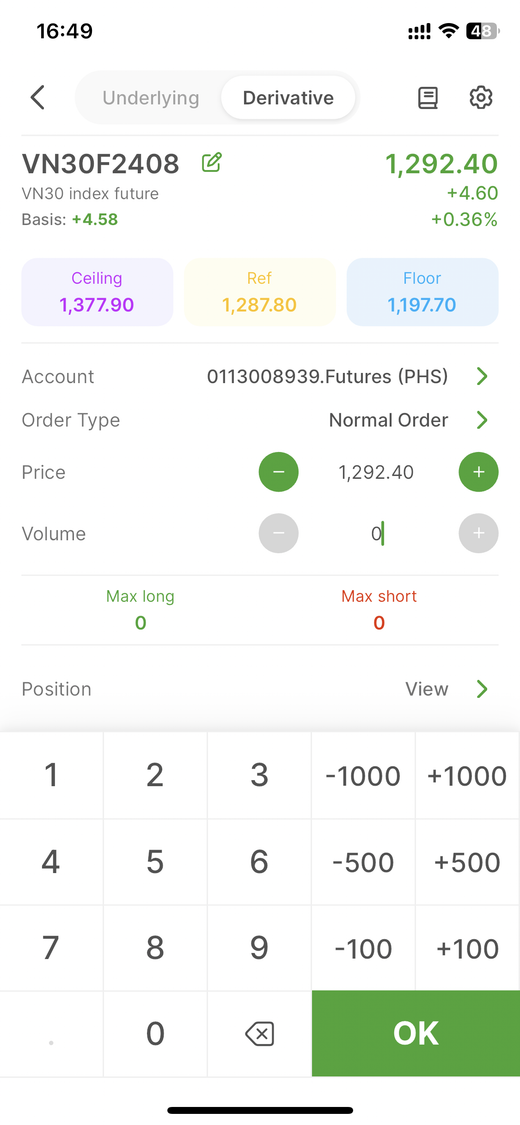Open the order book icon
The height and width of the screenshot is (1125, 520).
point(427,98)
